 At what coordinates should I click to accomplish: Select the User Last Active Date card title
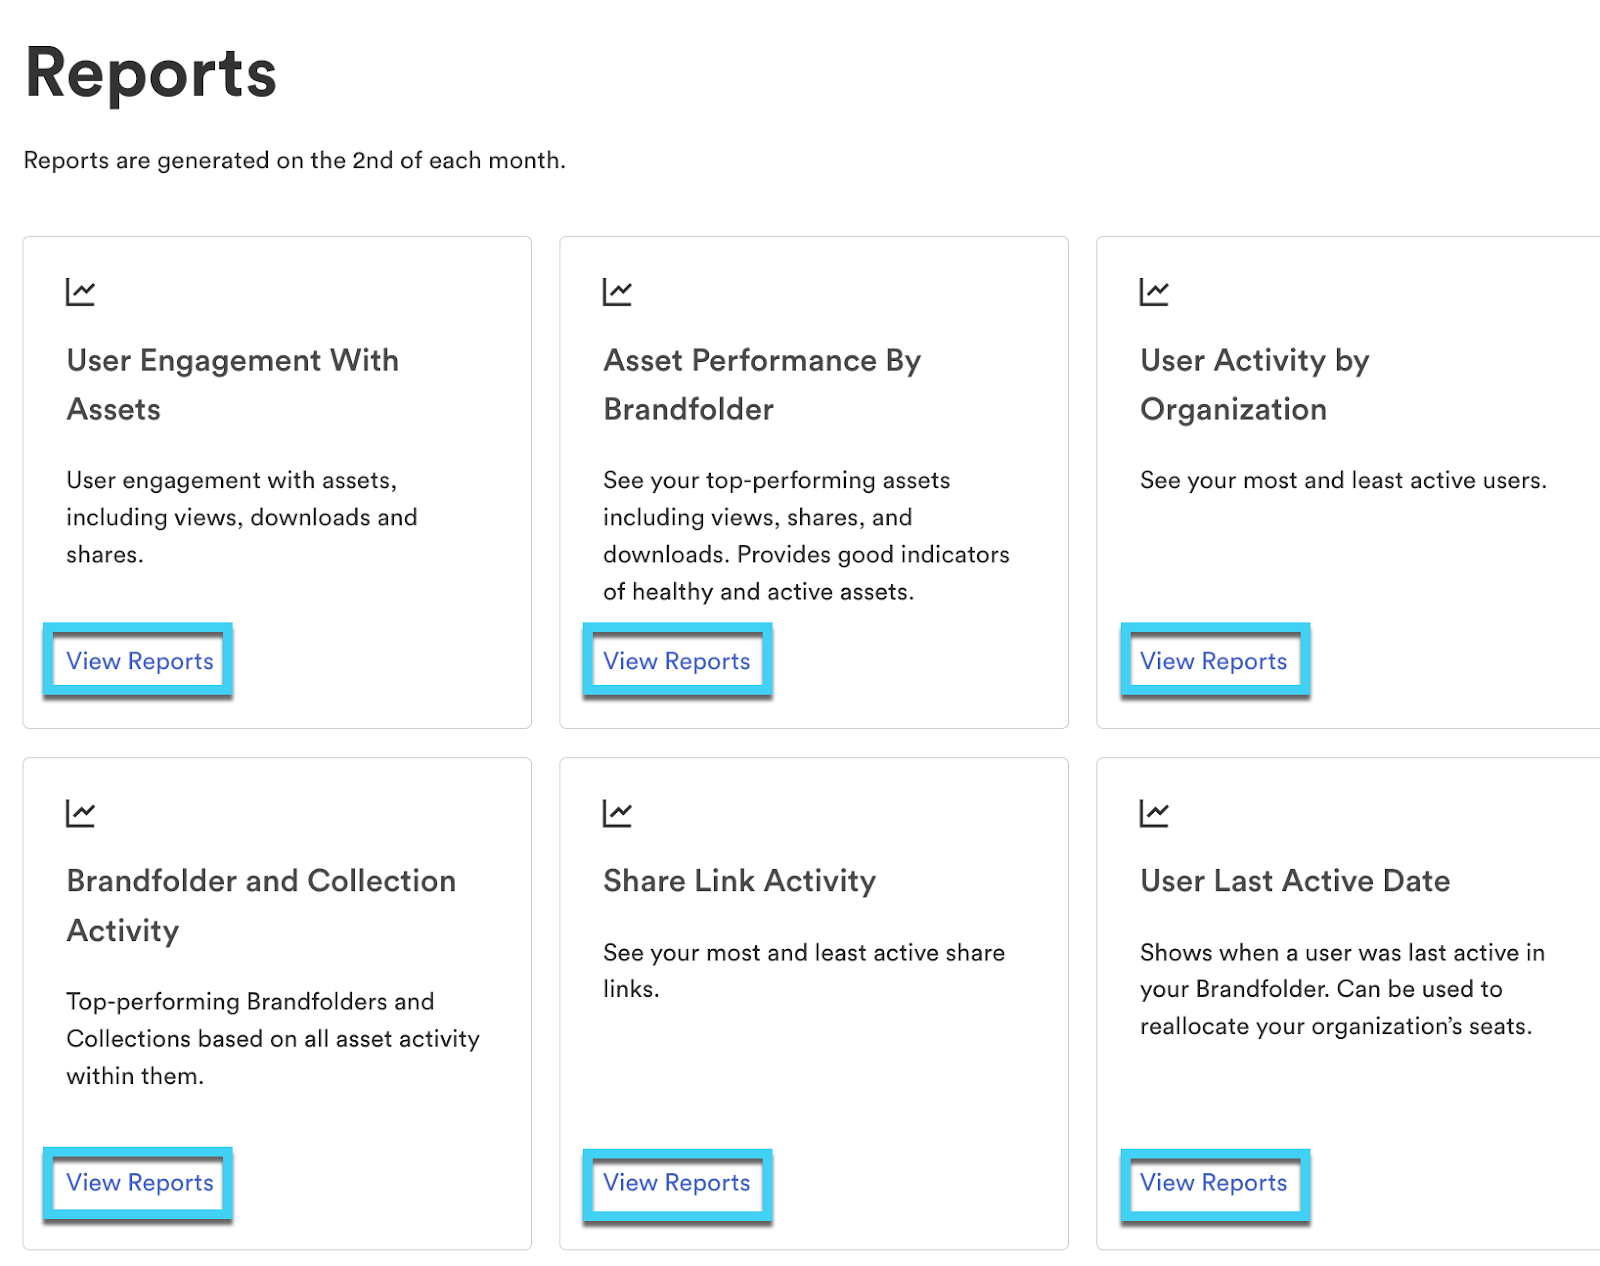1294,881
